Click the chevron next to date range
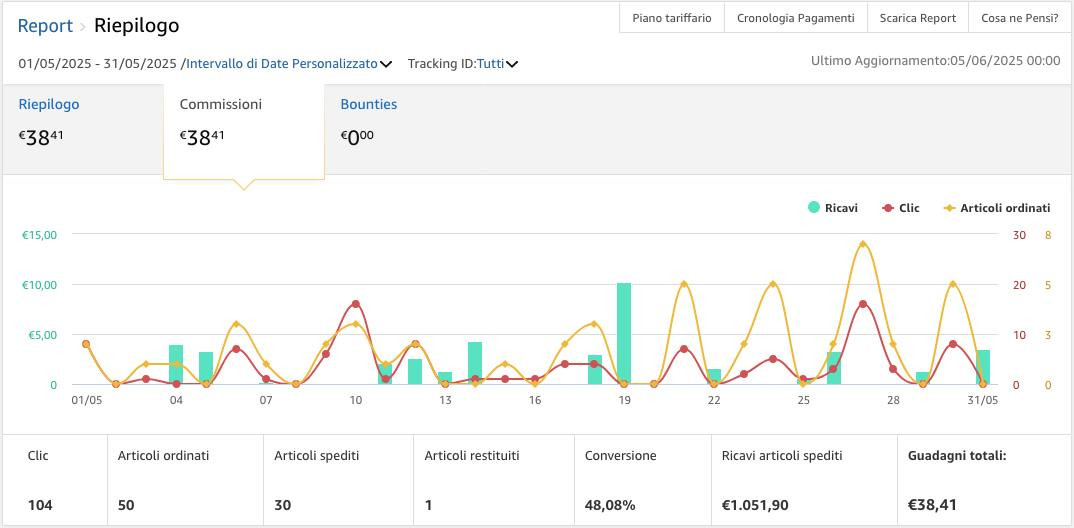Screen dimensions: 1074x528 (386, 65)
